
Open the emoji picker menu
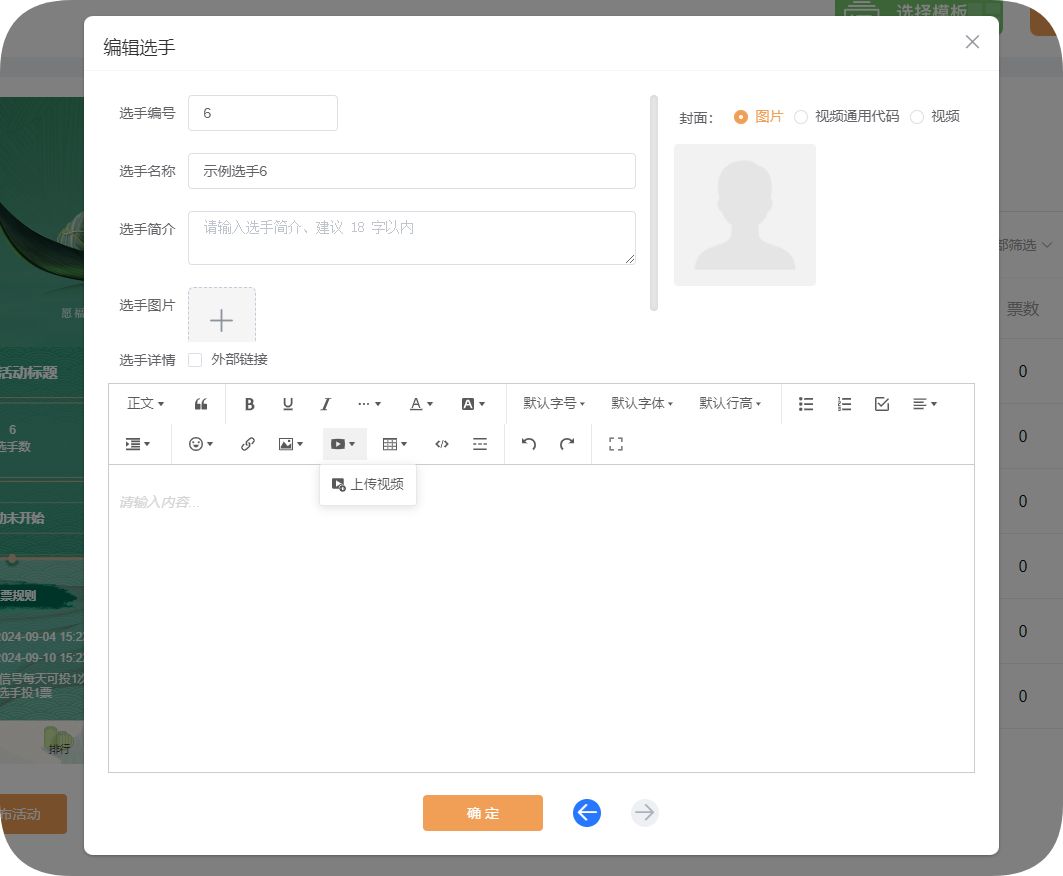tap(201, 444)
